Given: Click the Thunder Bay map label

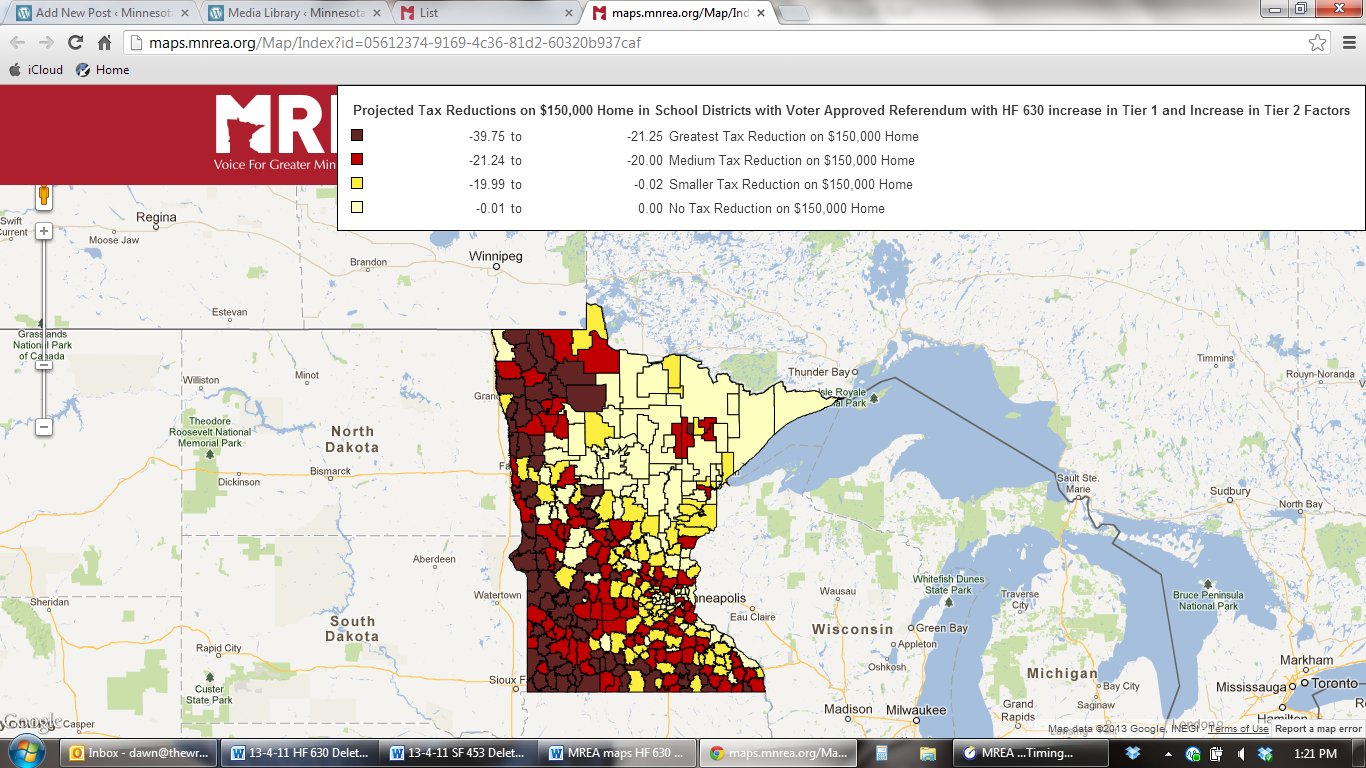Looking at the screenshot, I should coord(818,372).
